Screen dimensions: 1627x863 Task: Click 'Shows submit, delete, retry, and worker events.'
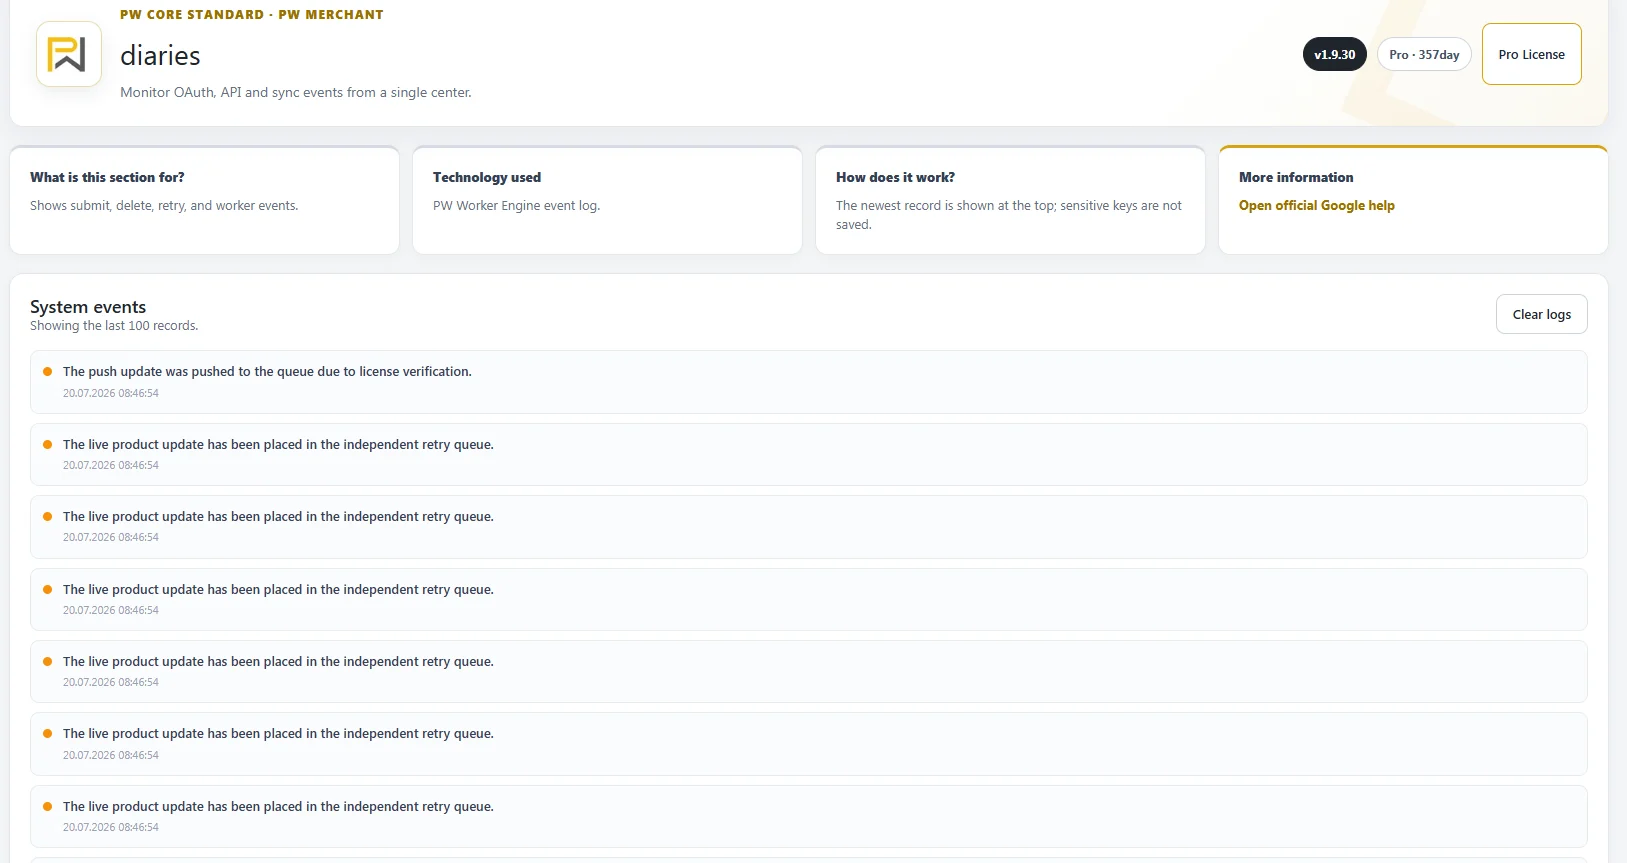[x=164, y=205]
